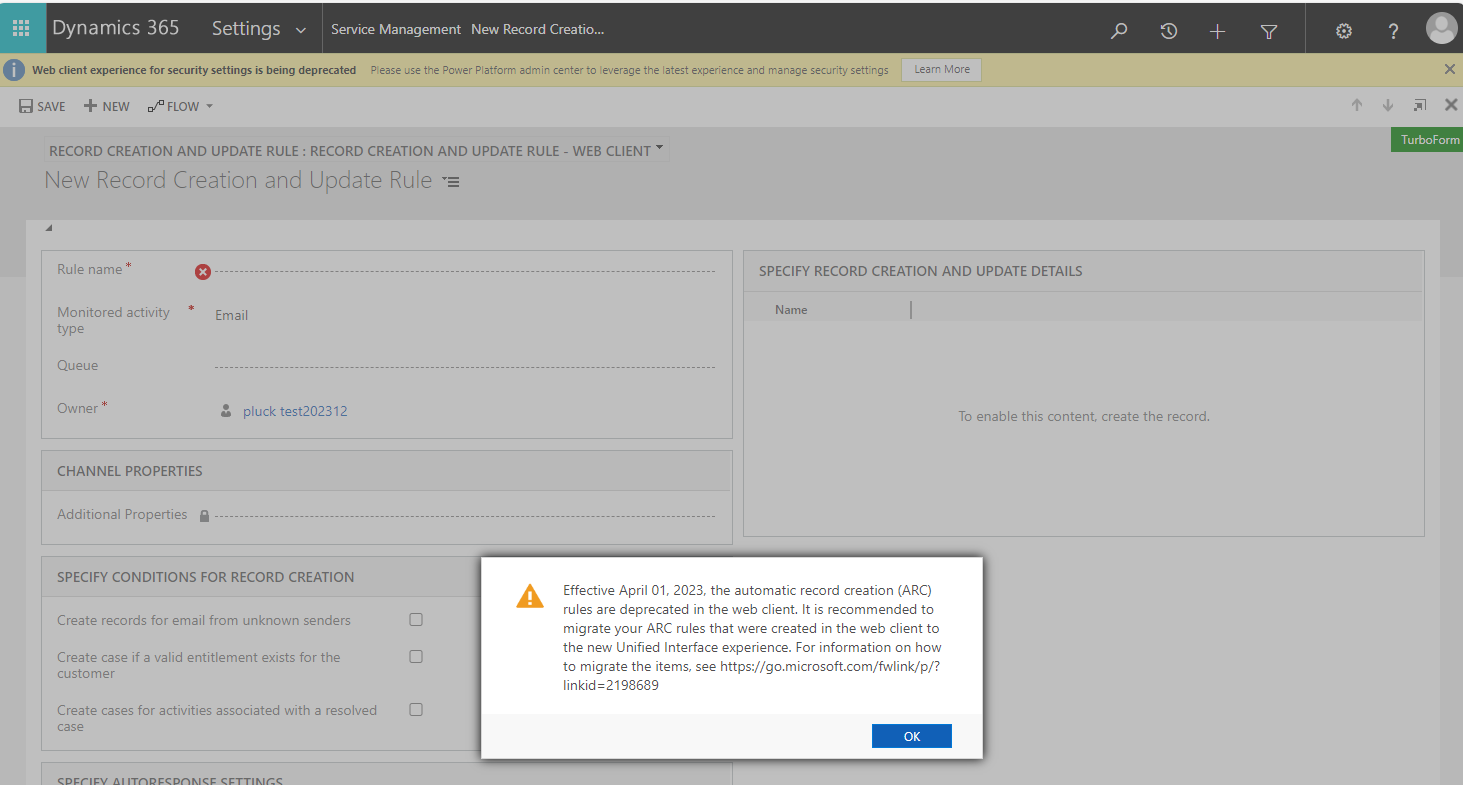The width and height of the screenshot is (1463, 785).
Task: Open the record title menu icon
Action: 451,182
